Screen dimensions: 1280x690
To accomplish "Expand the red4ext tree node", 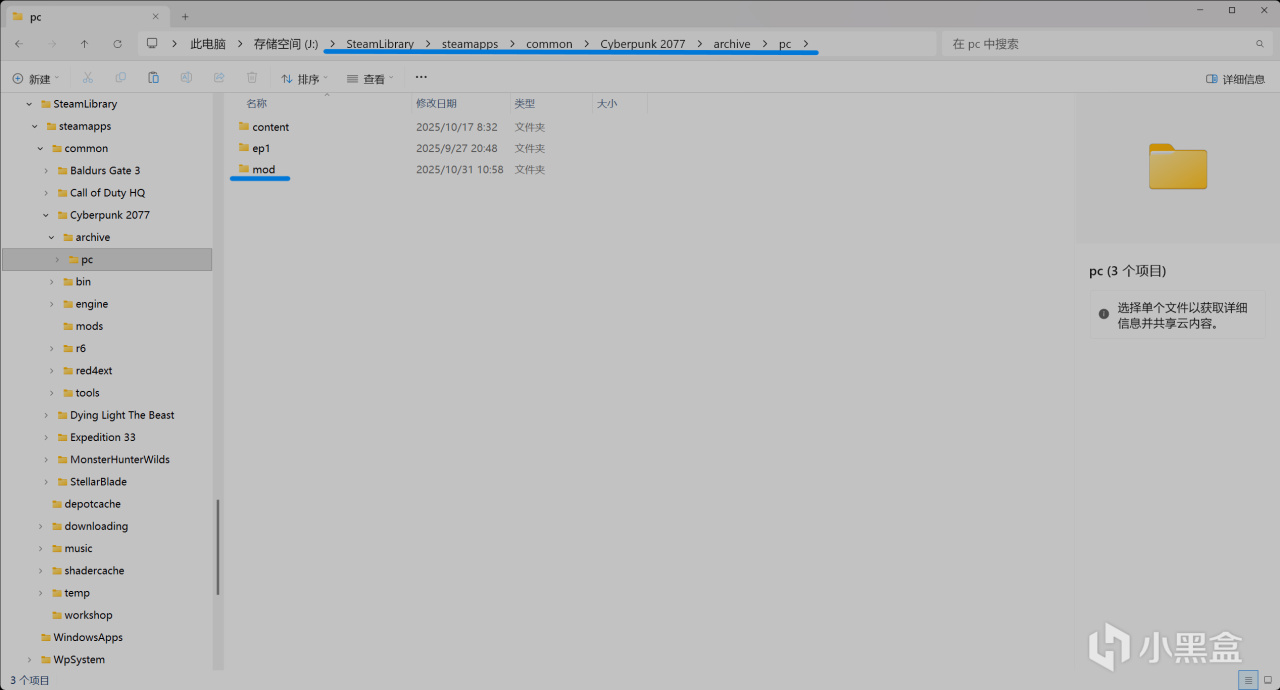I will point(52,371).
